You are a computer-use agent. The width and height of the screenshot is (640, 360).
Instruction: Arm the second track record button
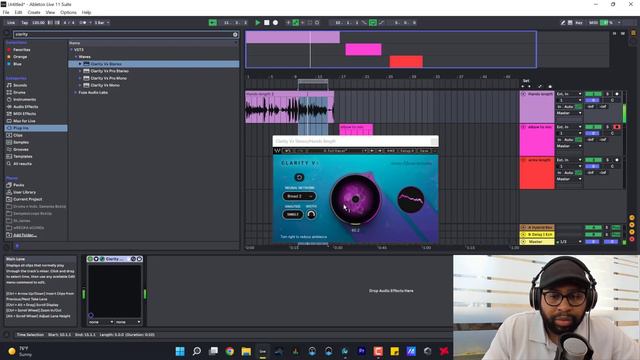pyautogui.click(x=617, y=127)
